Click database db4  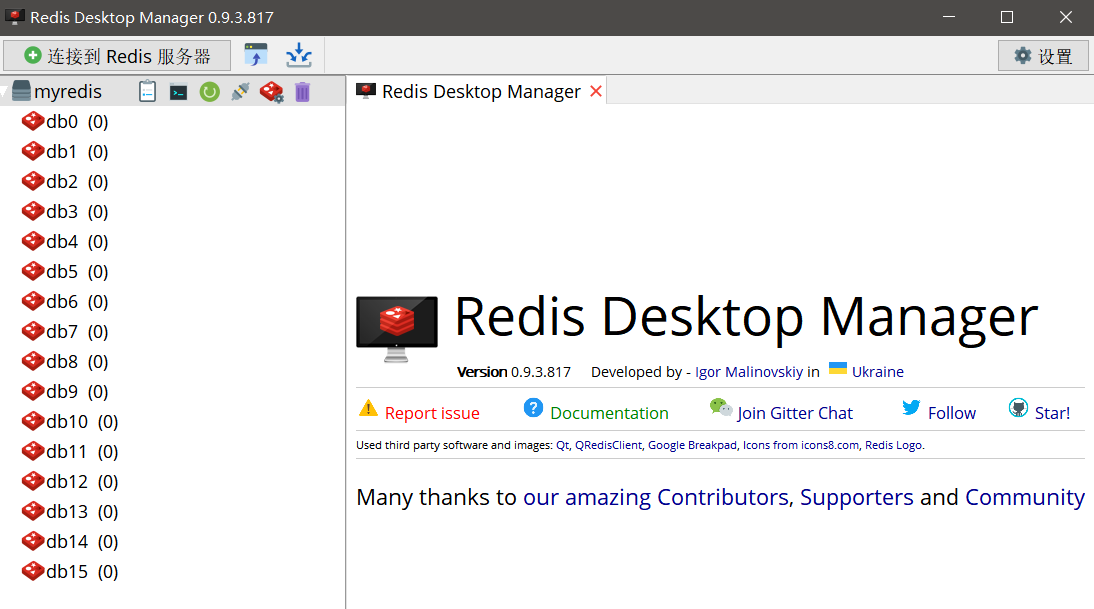(65, 241)
